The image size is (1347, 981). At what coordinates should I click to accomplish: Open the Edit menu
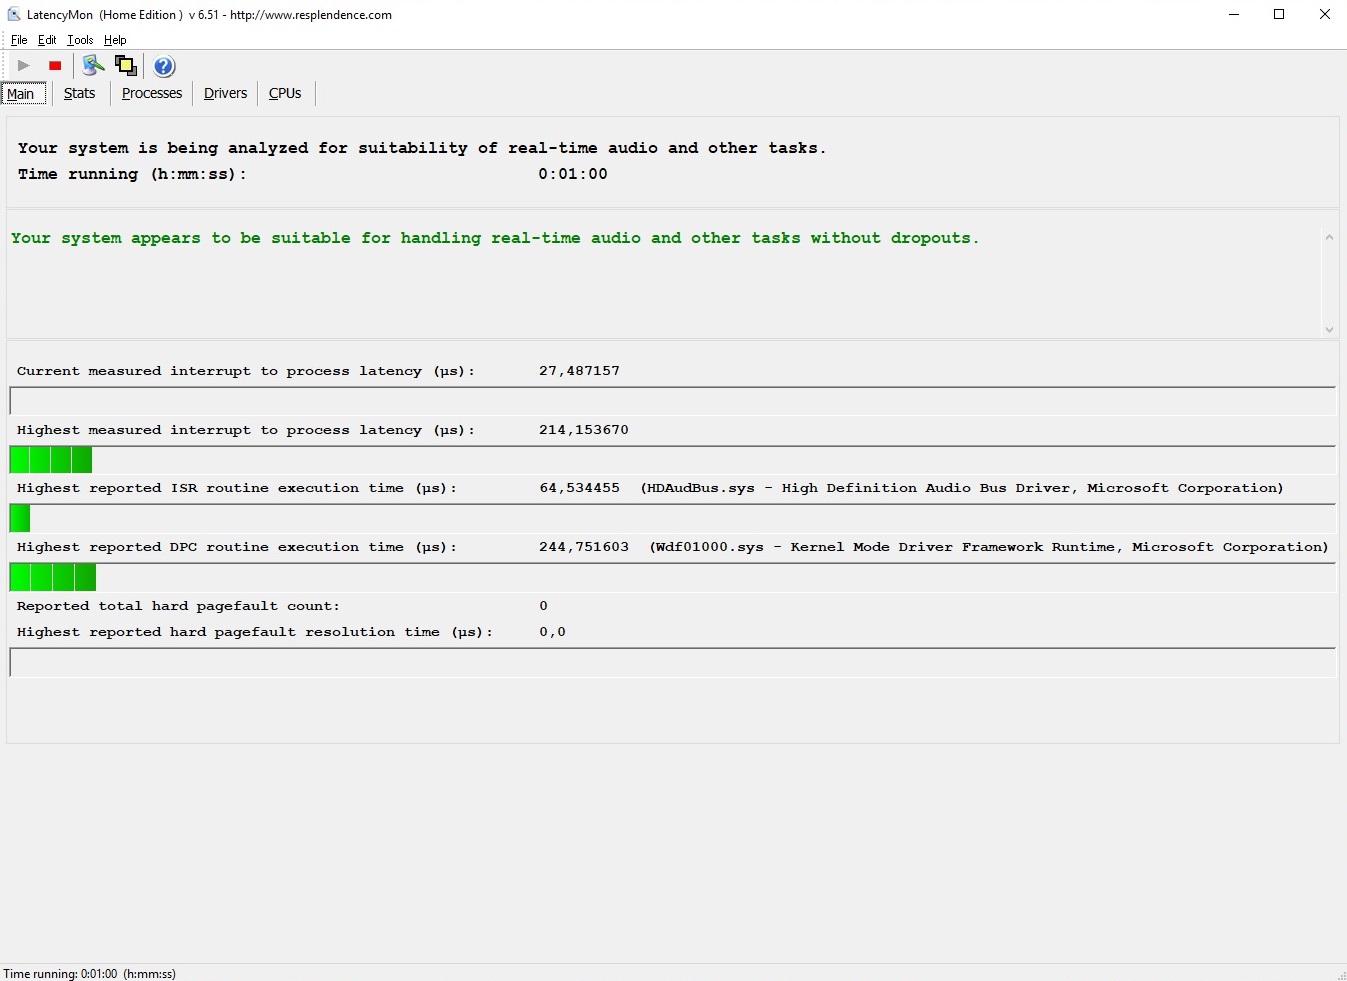pyautogui.click(x=47, y=40)
